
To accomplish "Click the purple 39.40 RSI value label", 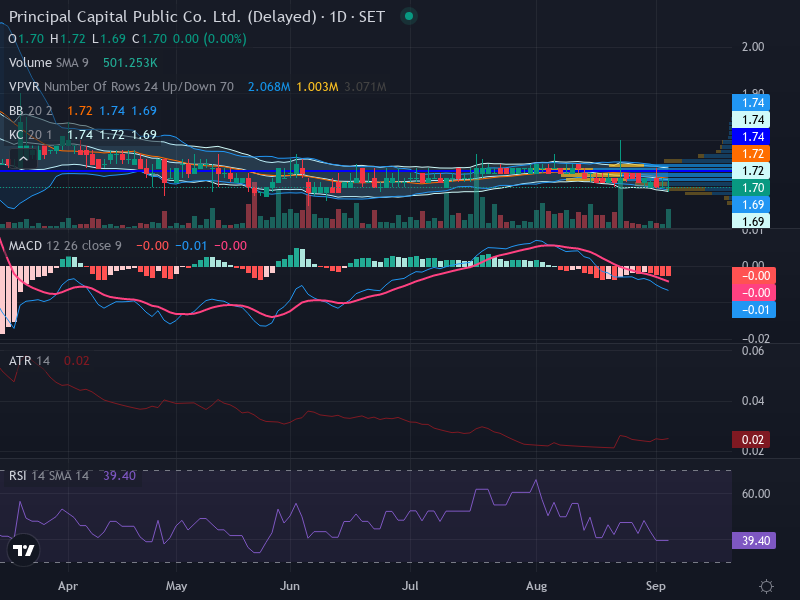I will tap(754, 541).
